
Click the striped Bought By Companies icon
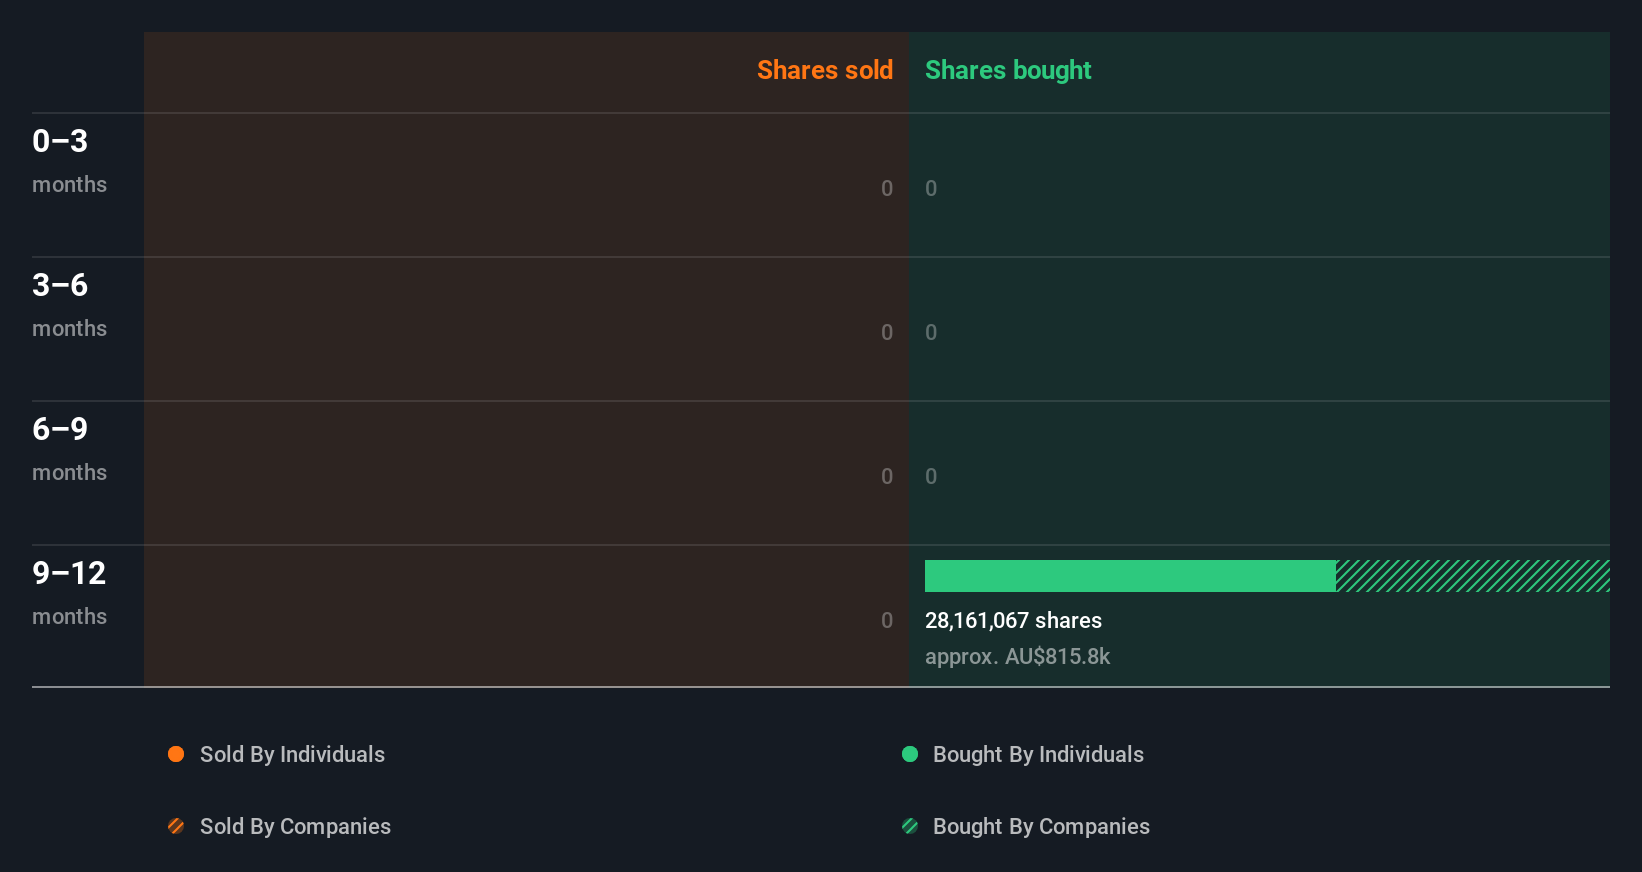pyautogui.click(x=910, y=826)
